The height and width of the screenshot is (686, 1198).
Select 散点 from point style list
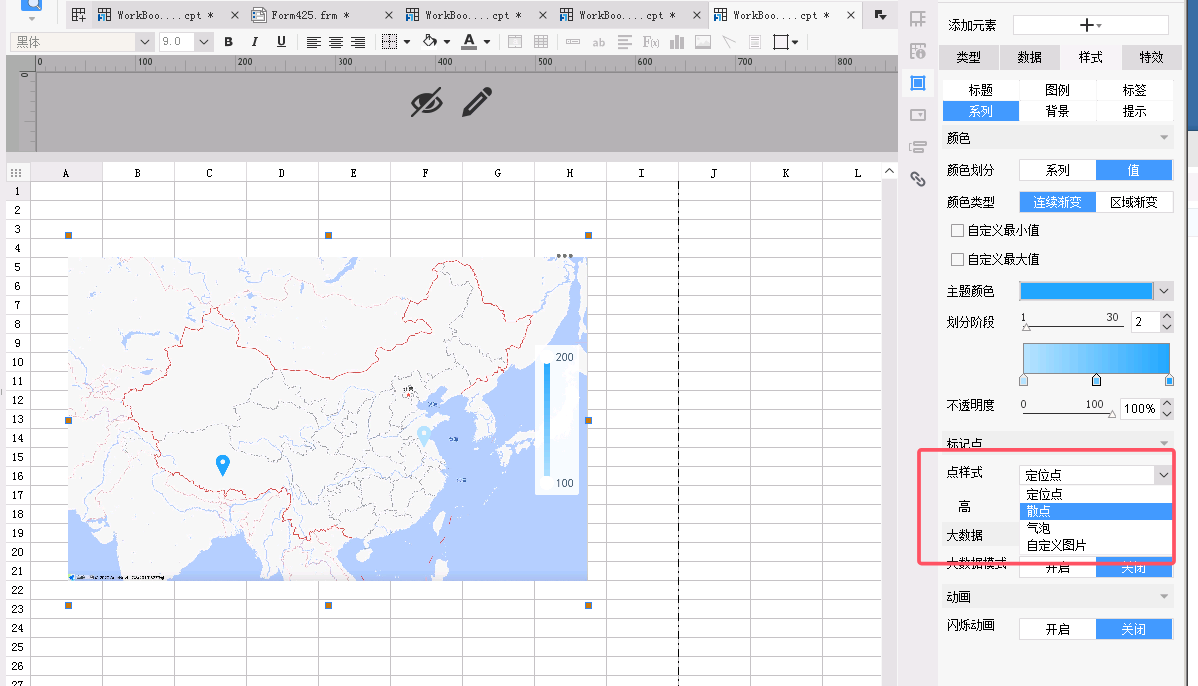[x=1096, y=511]
